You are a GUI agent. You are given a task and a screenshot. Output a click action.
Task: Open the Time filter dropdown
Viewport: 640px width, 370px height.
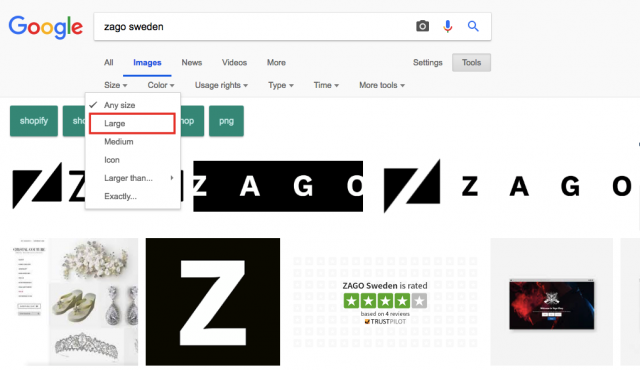(x=326, y=85)
